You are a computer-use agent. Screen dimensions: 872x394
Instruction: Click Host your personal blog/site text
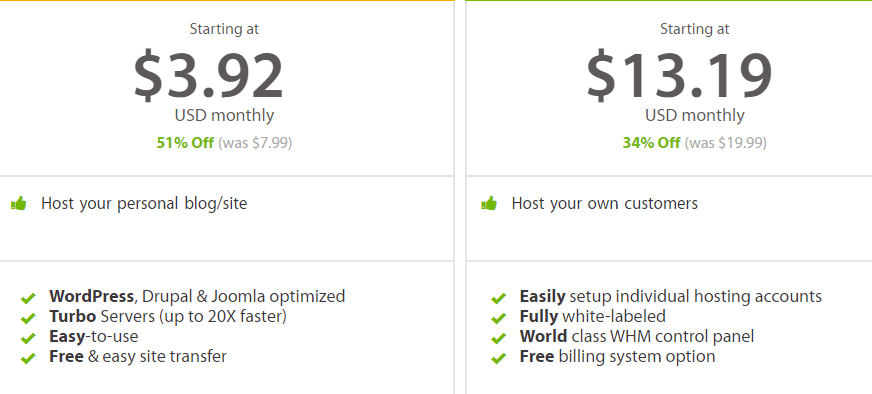(144, 204)
